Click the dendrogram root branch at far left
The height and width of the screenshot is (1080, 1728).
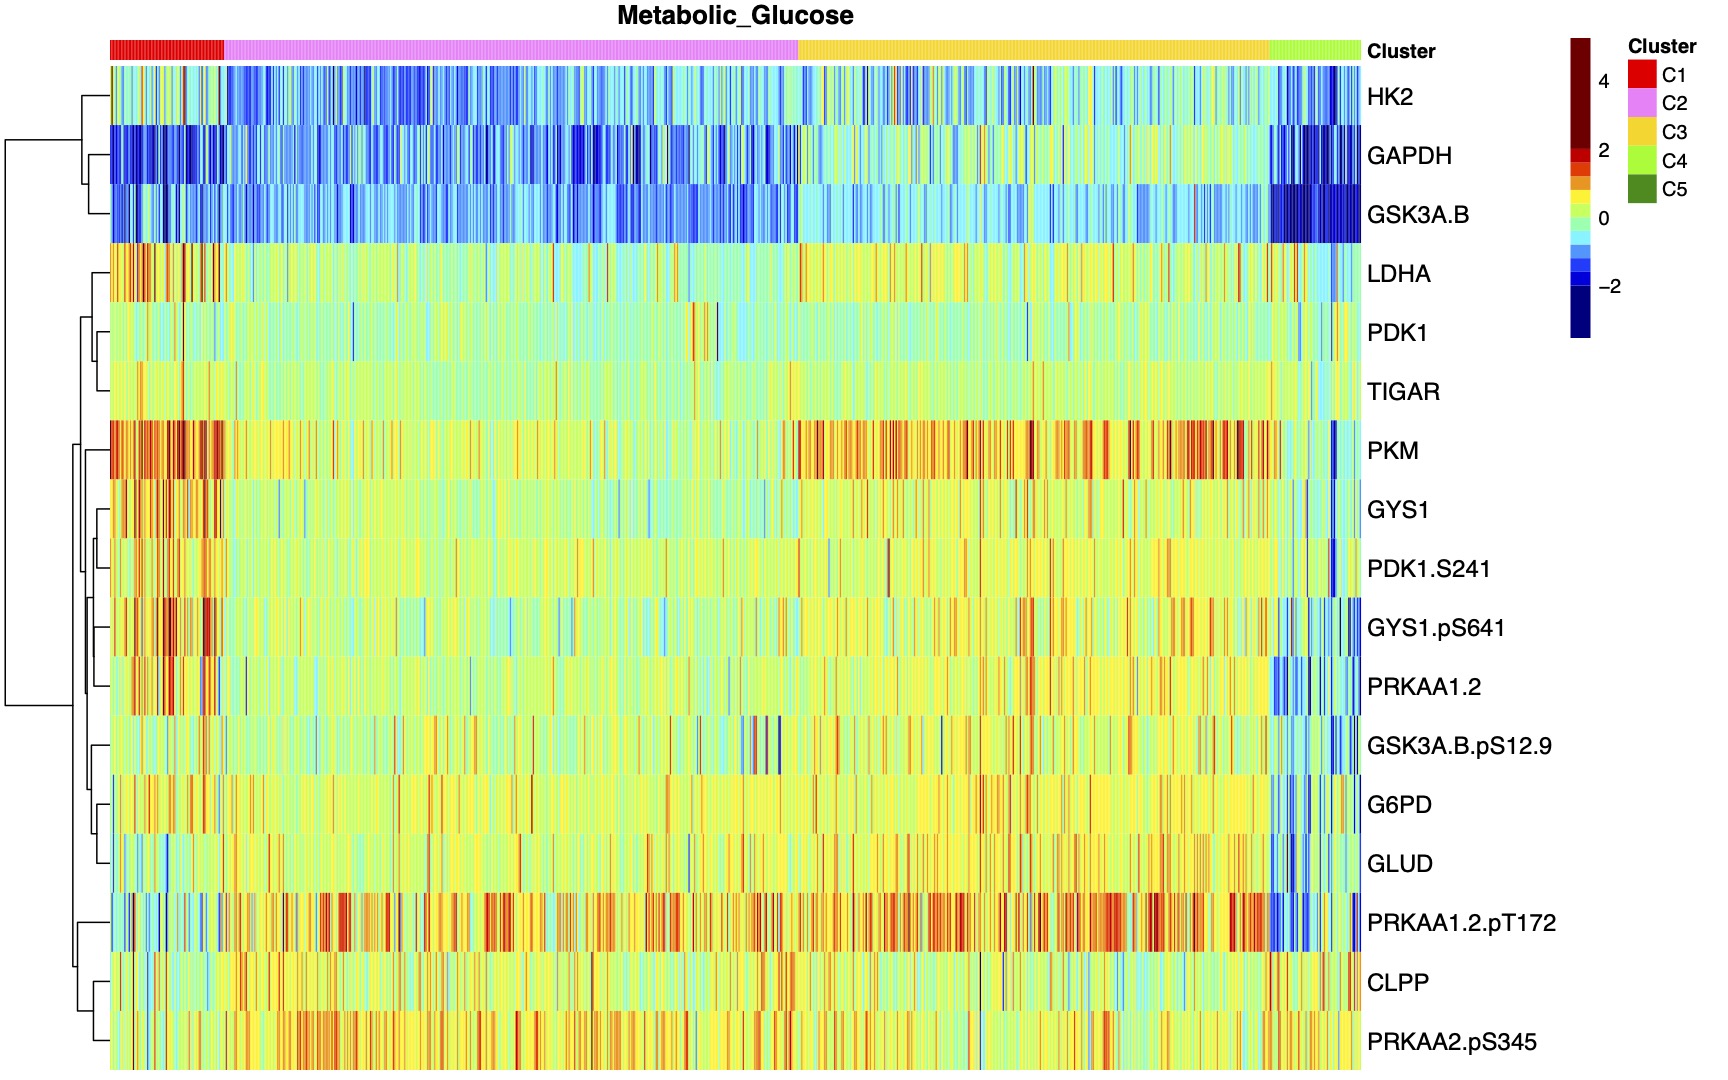(6, 423)
